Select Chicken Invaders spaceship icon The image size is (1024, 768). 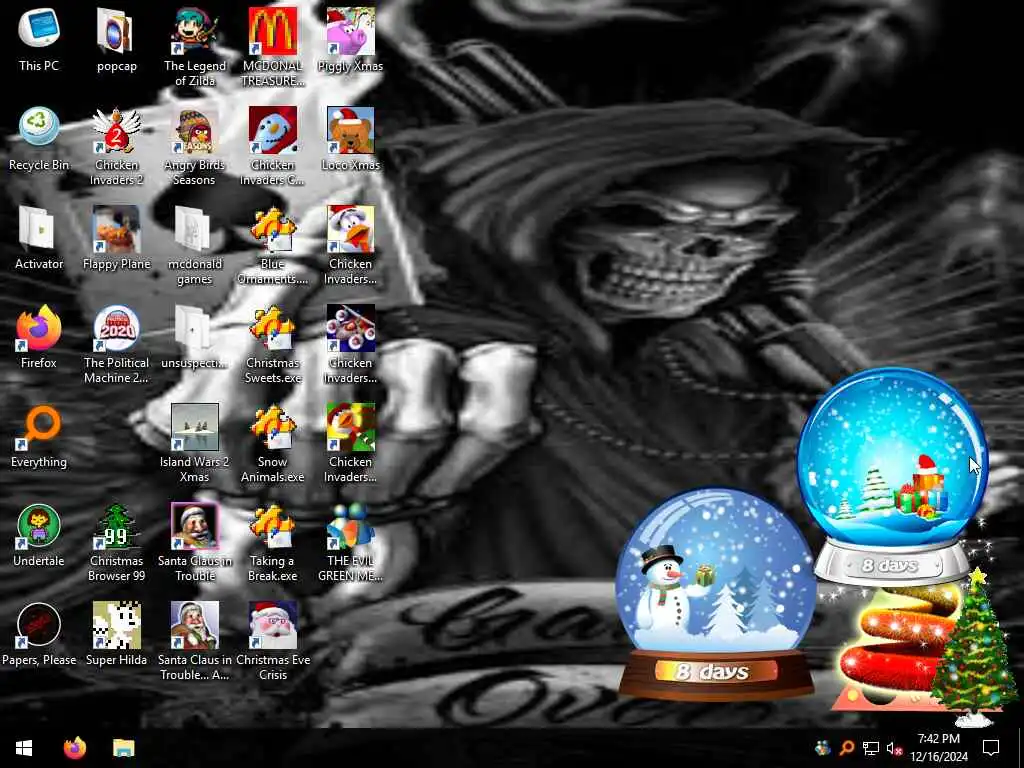point(350,345)
